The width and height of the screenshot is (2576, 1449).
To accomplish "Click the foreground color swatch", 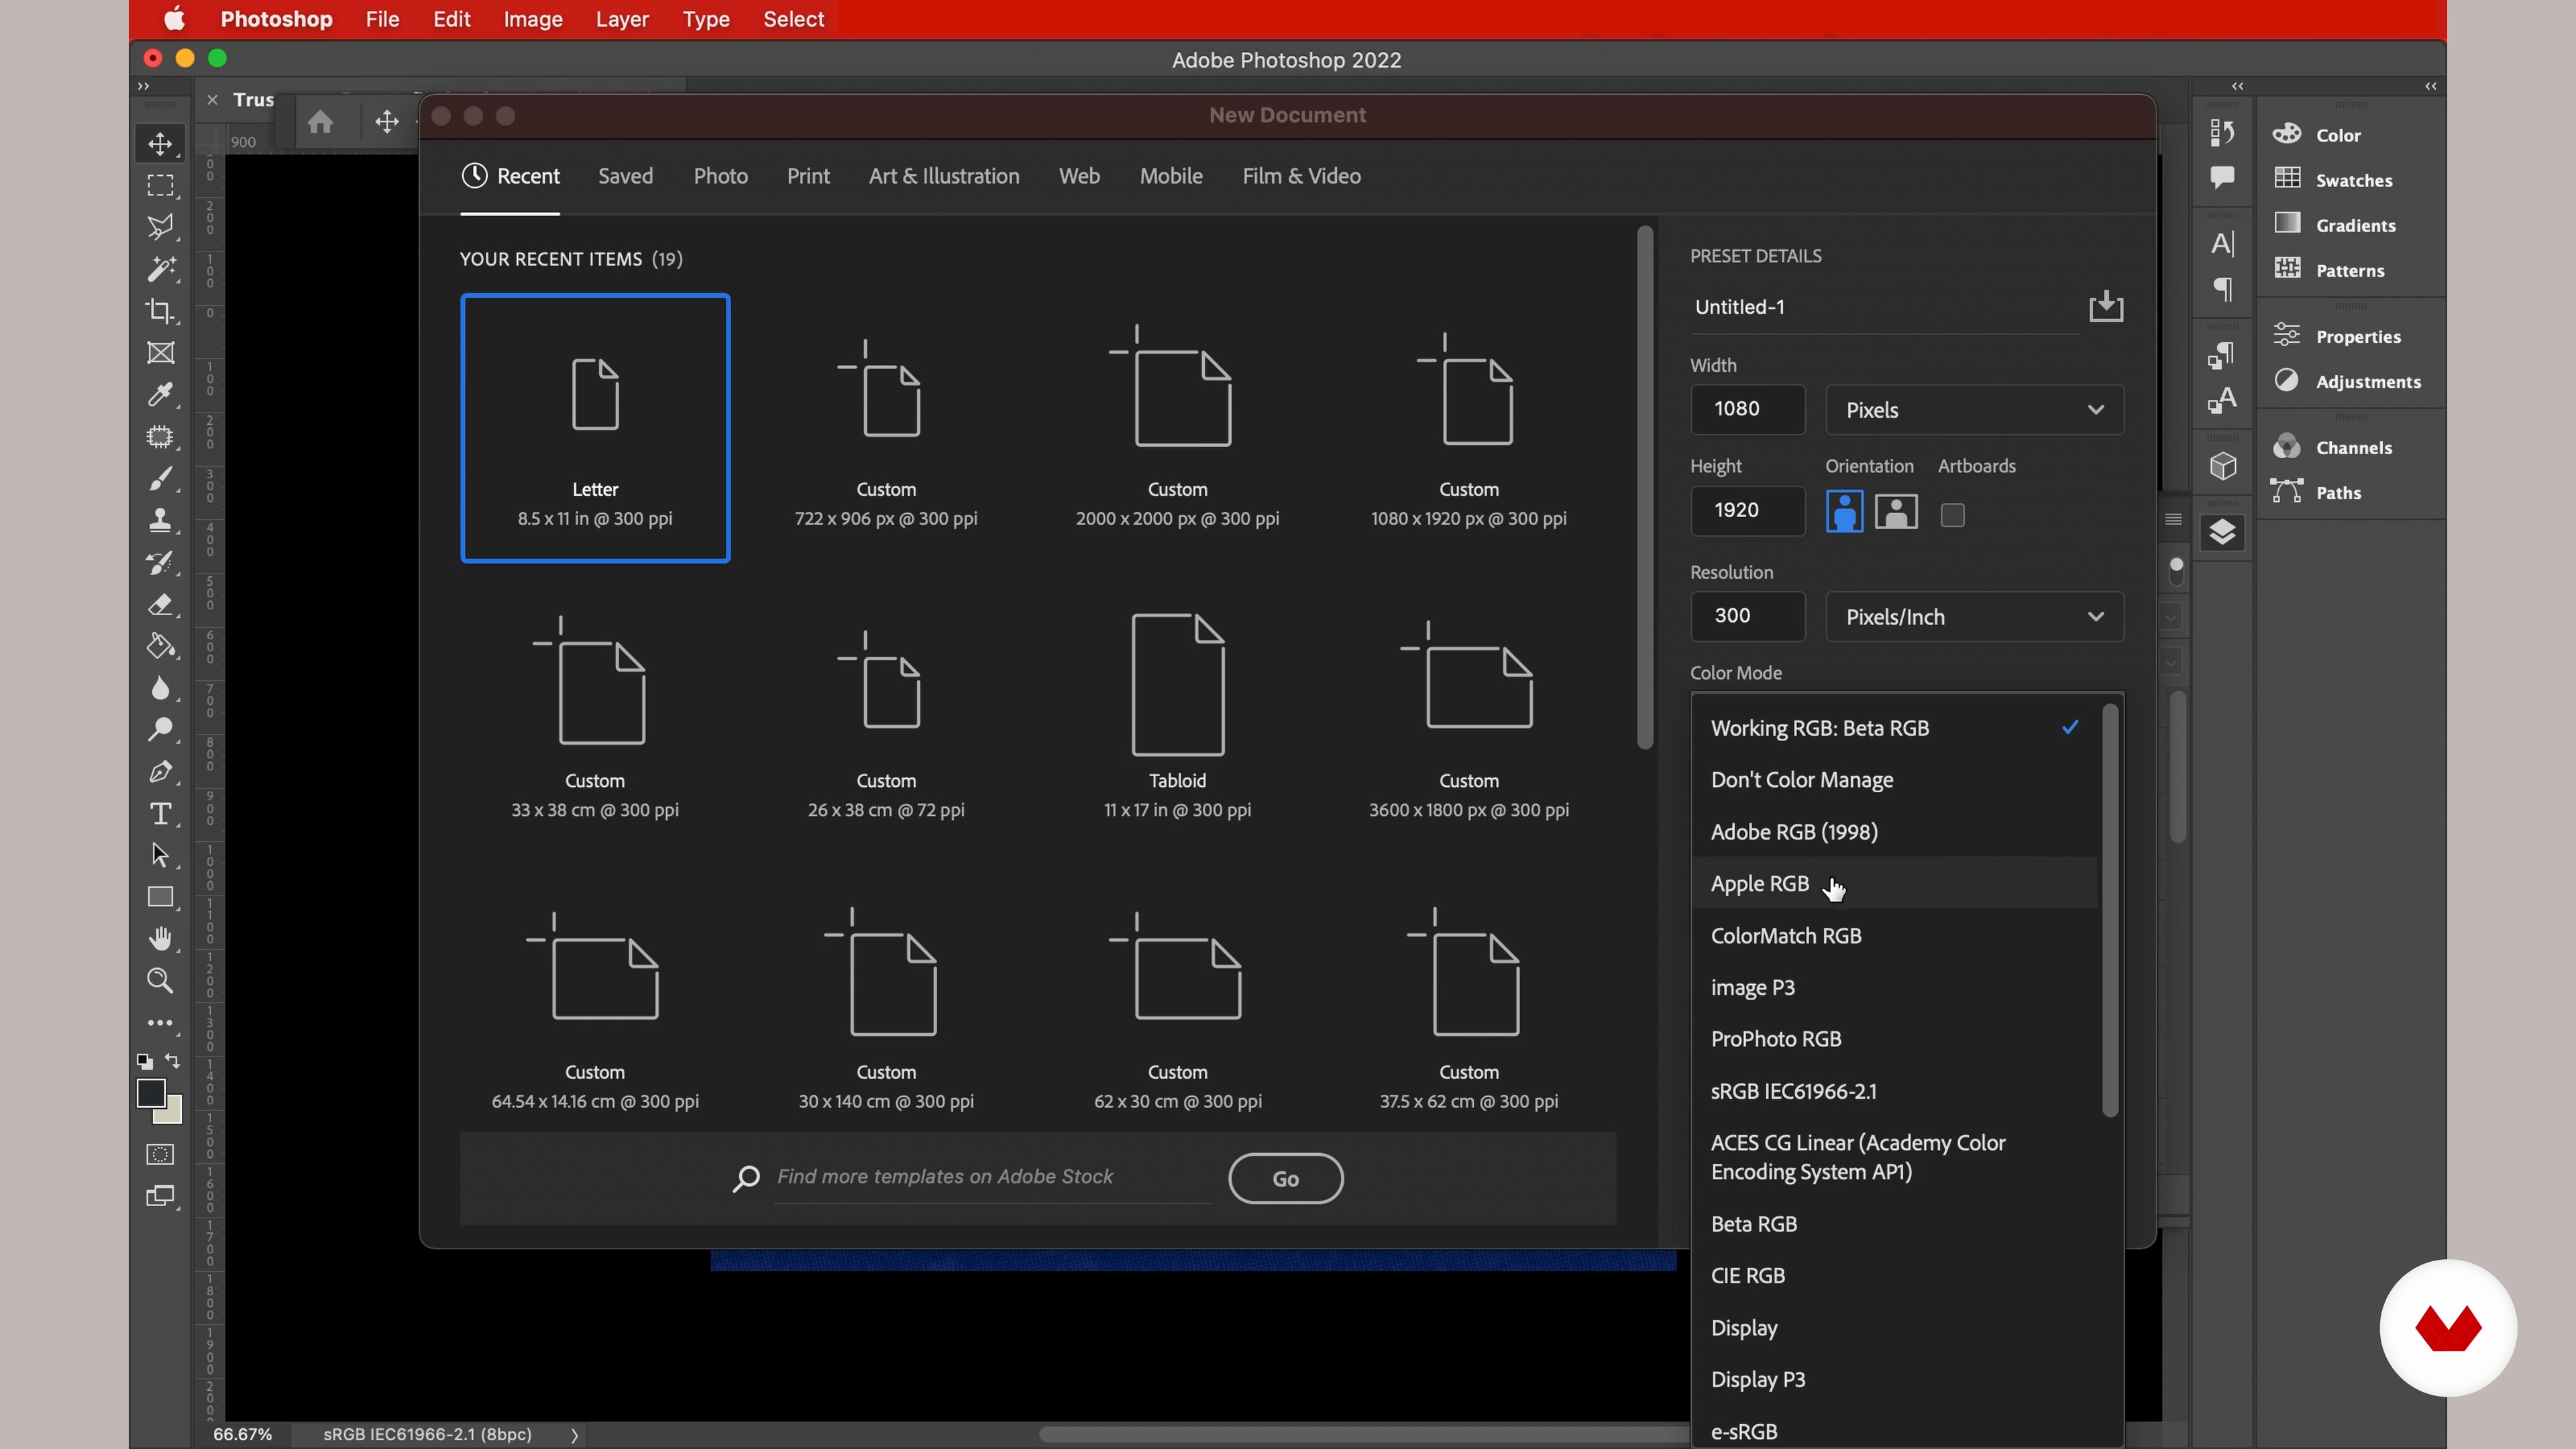I will pyautogui.click(x=150, y=1093).
